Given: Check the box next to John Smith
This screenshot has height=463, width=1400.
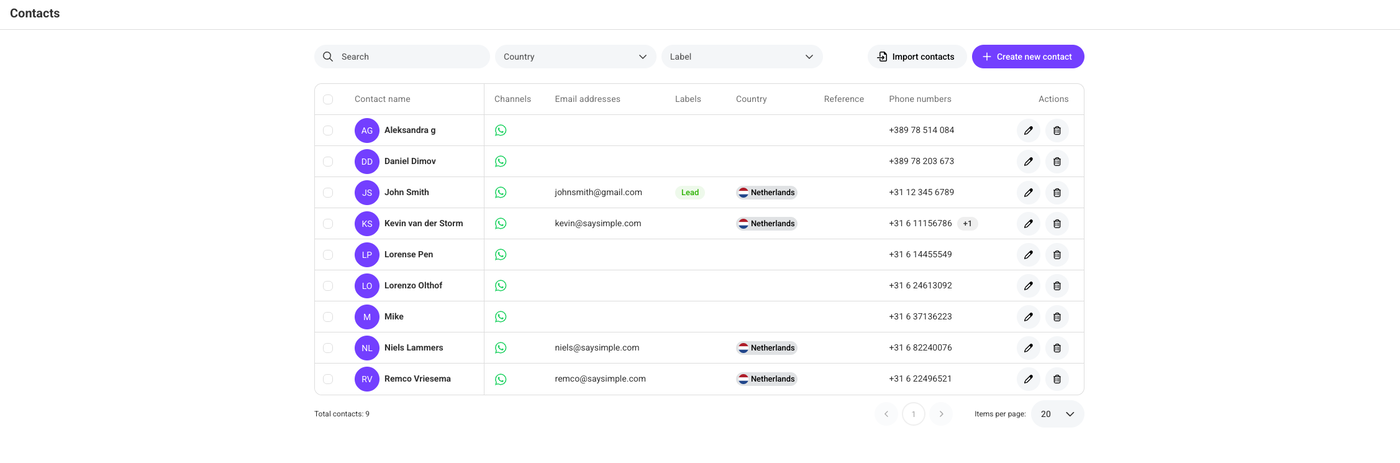Looking at the screenshot, I should click(x=328, y=192).
